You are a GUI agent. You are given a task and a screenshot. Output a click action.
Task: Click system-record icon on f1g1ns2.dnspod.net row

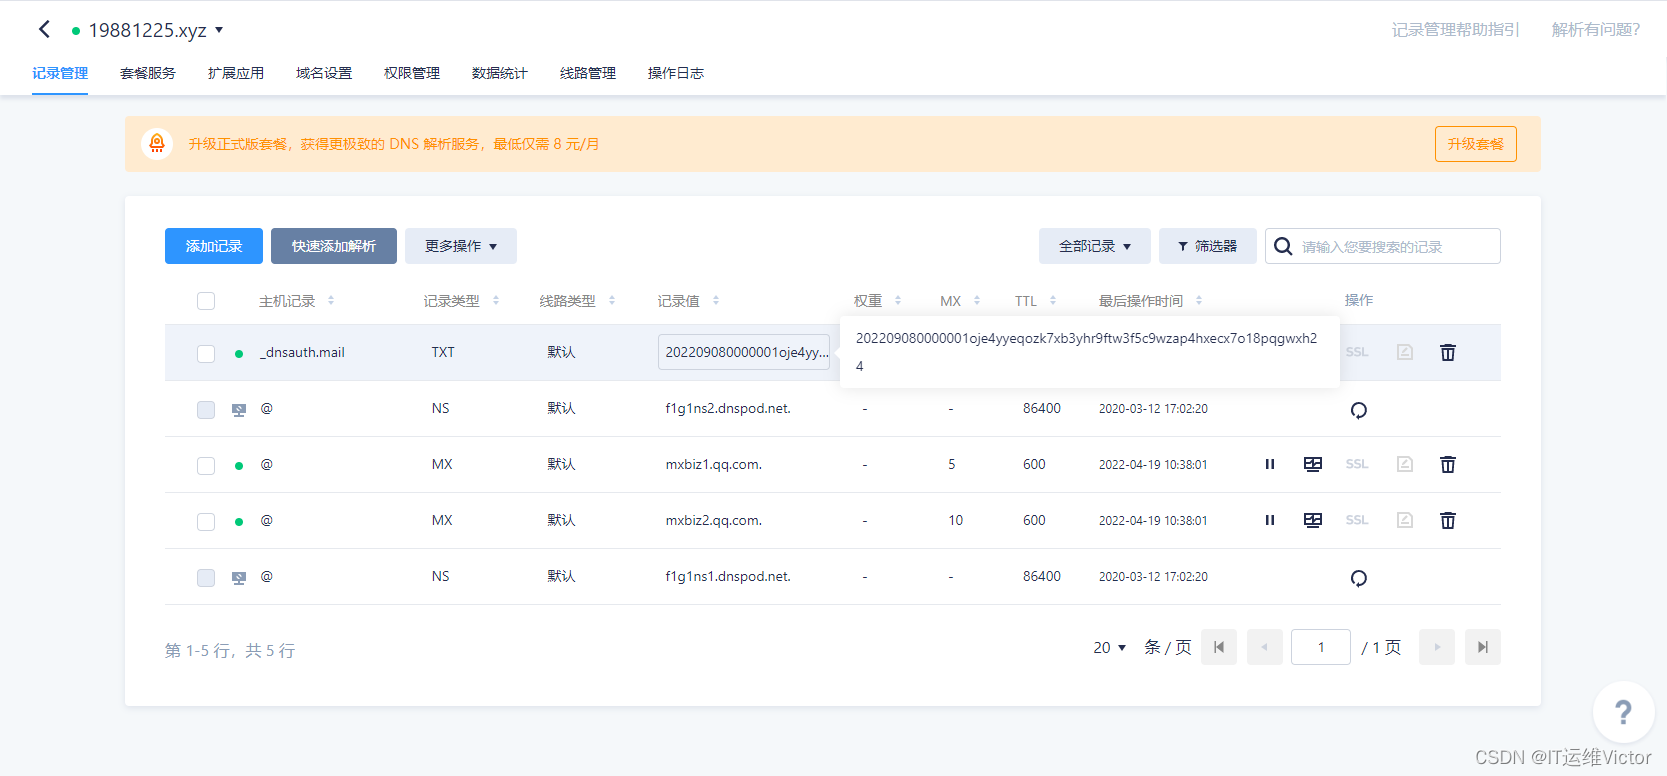pos(239,410)
